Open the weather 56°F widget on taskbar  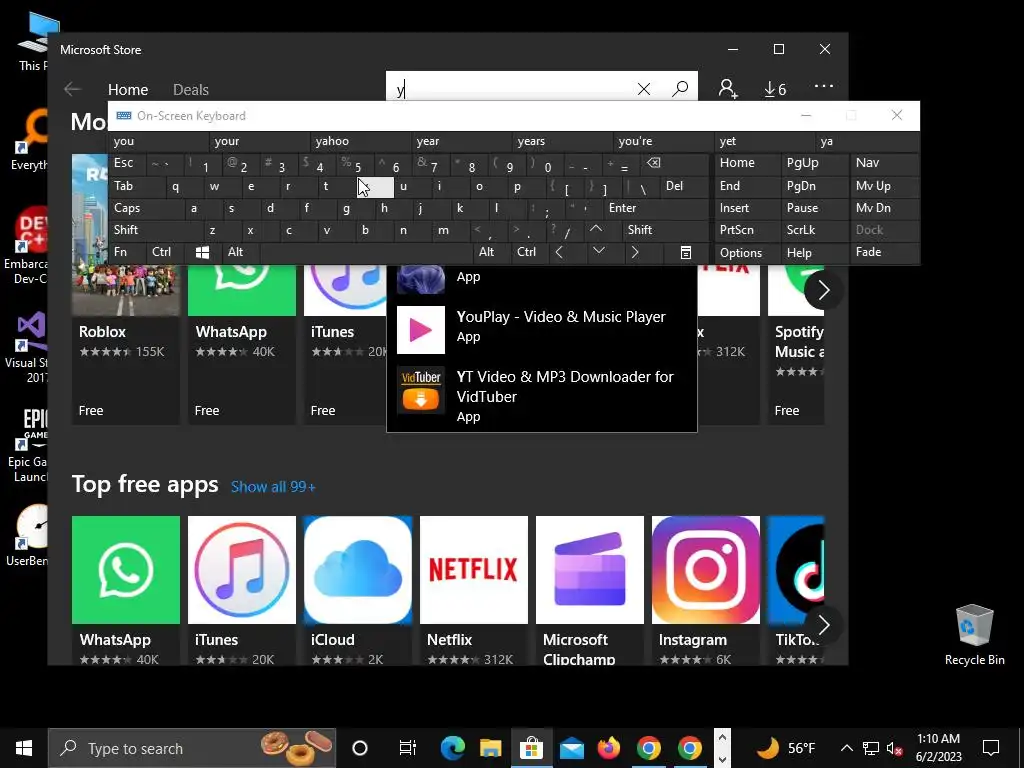click(x=786, y=748)
